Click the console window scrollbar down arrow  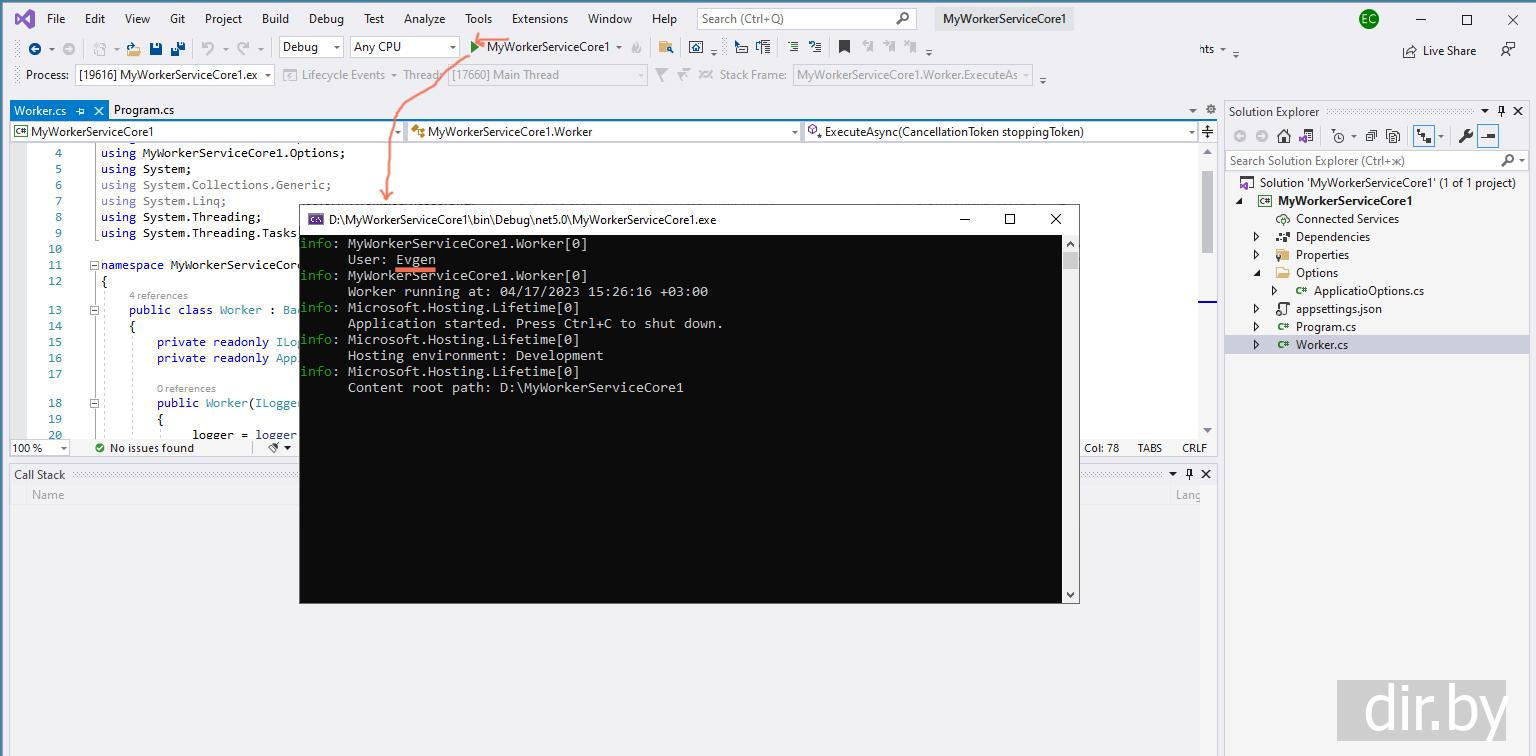1071,595
